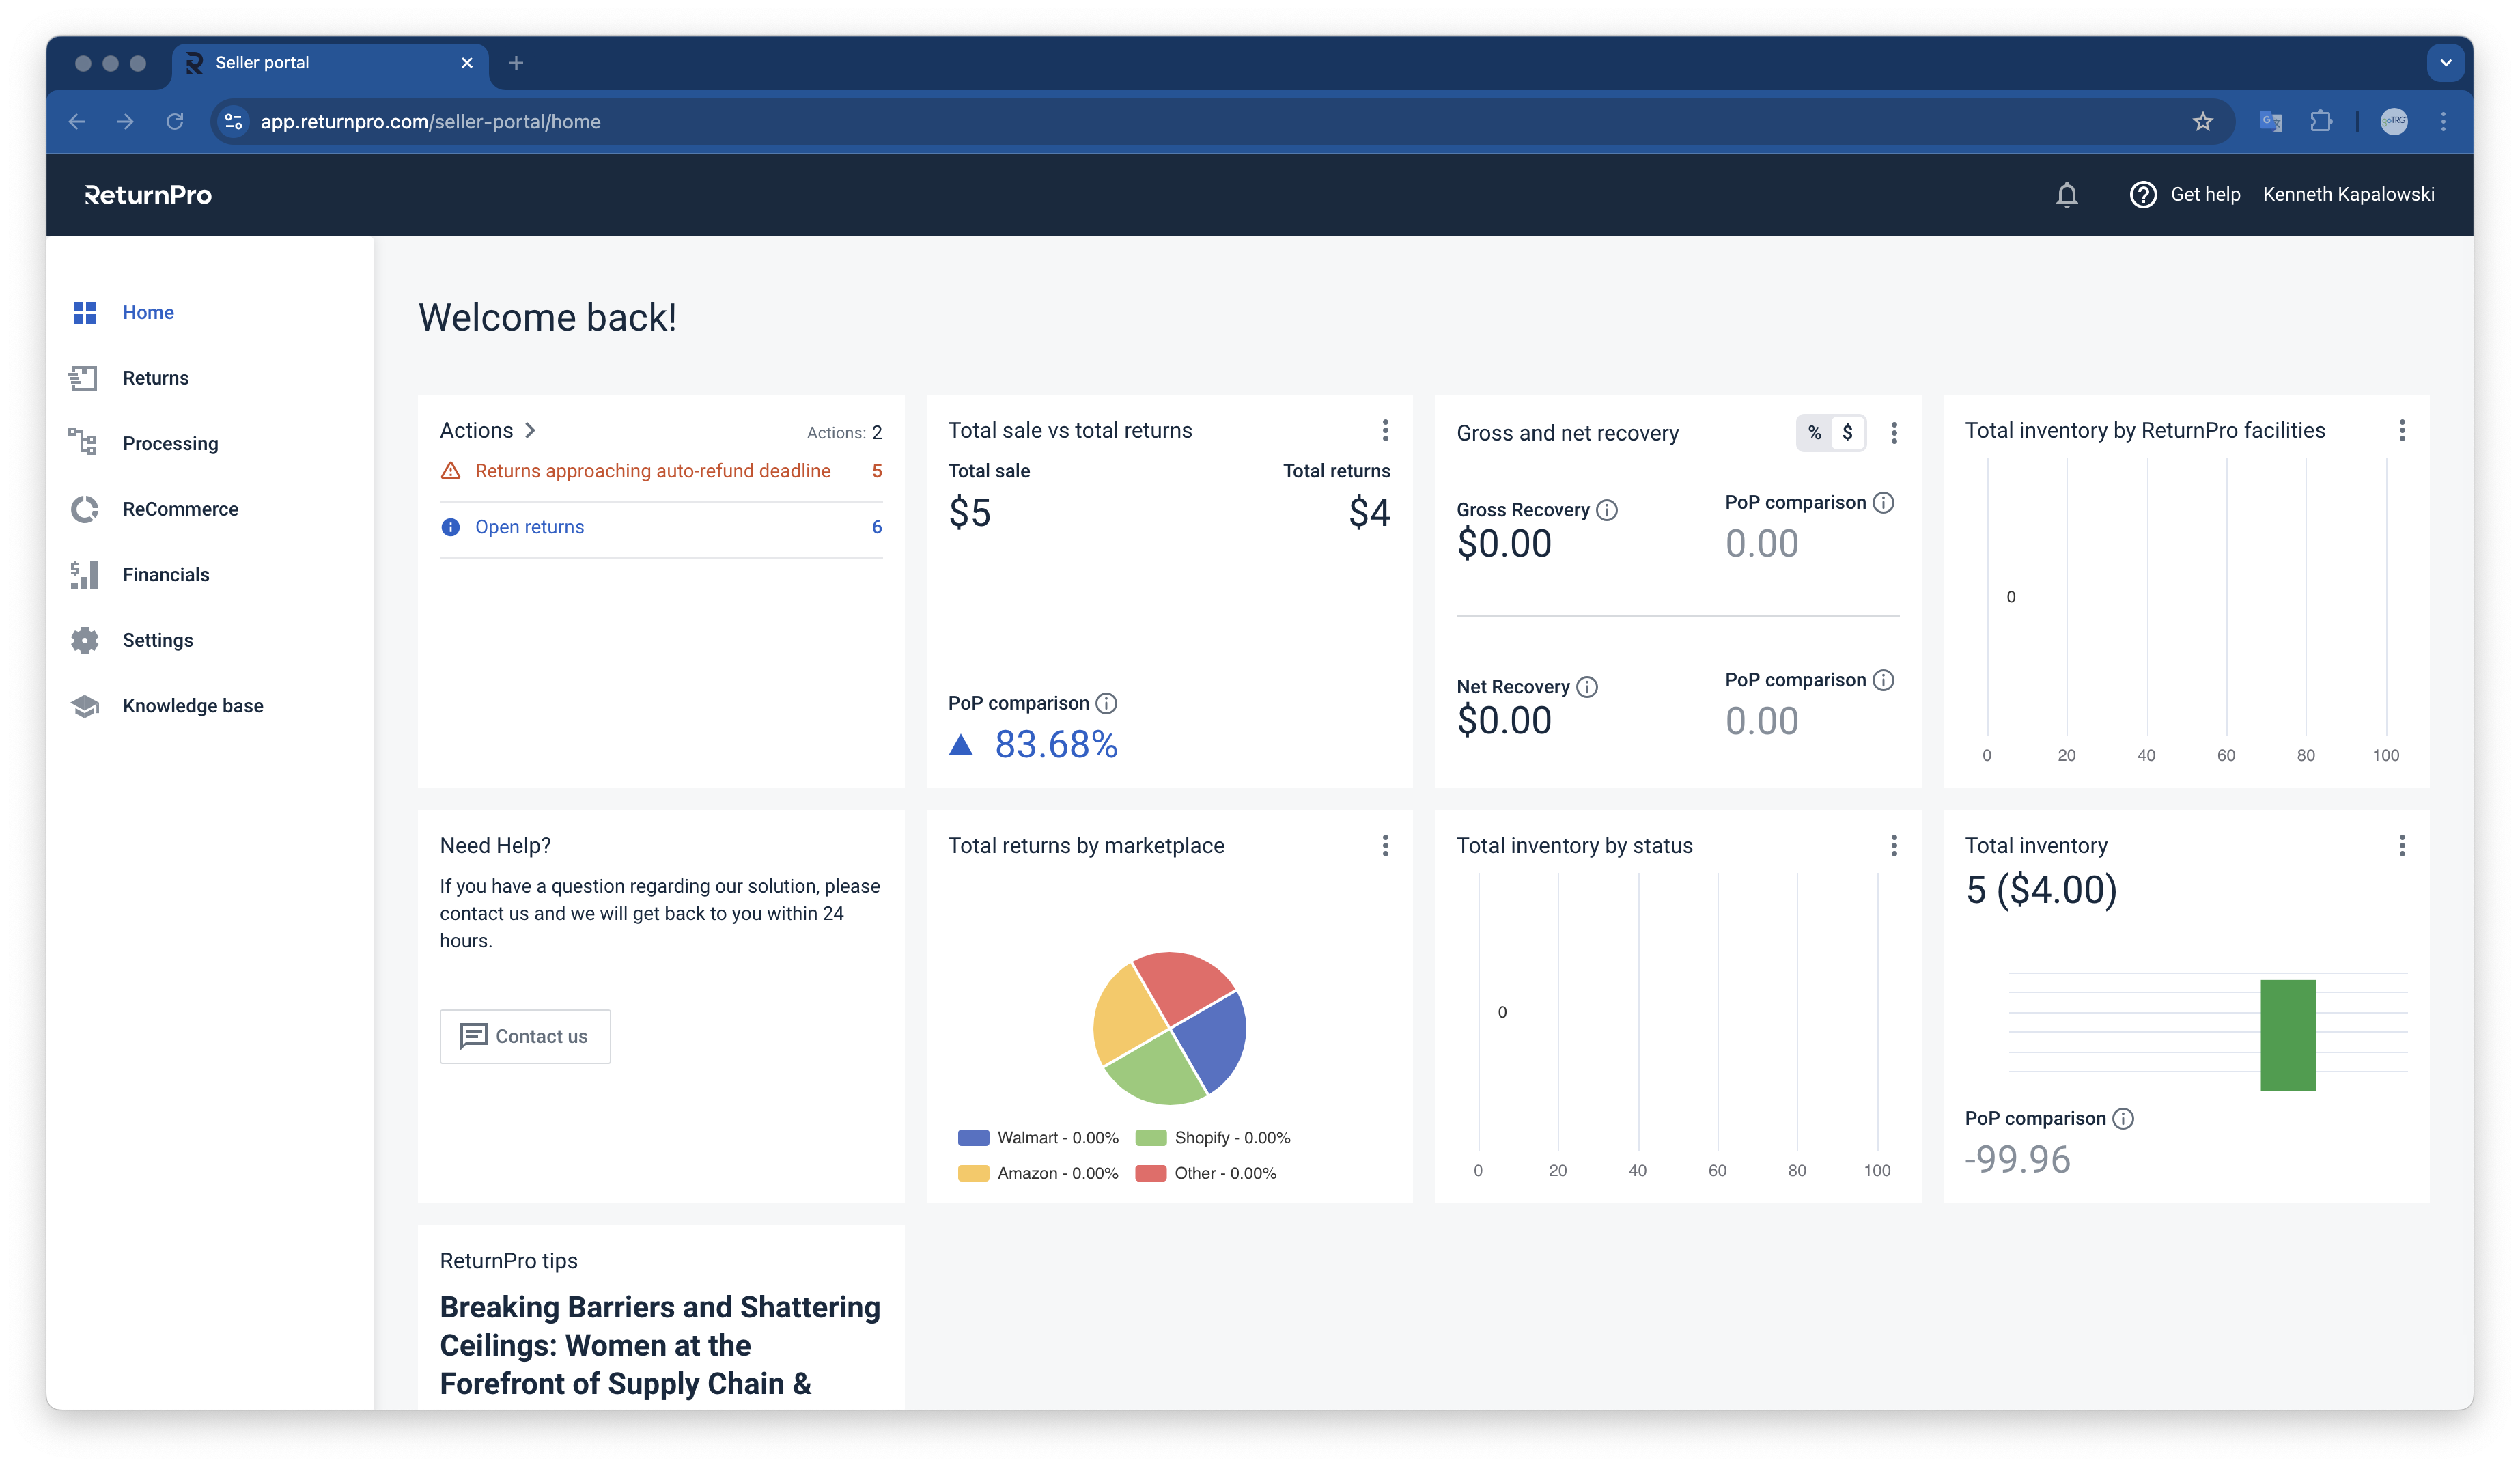The image size is (2520, 1467).
Task: Expand the Actions panel via its chevron
Action: (529, 430)
